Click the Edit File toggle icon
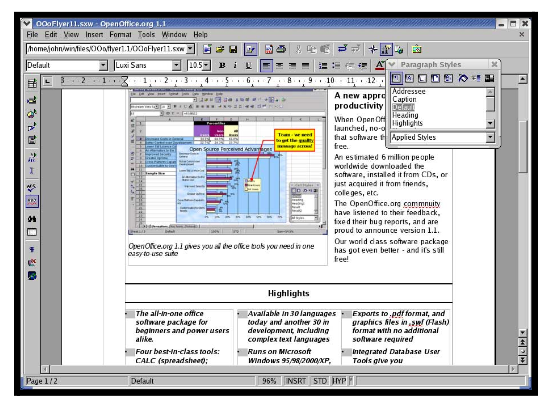548x403 pixels. click(251, 49)
